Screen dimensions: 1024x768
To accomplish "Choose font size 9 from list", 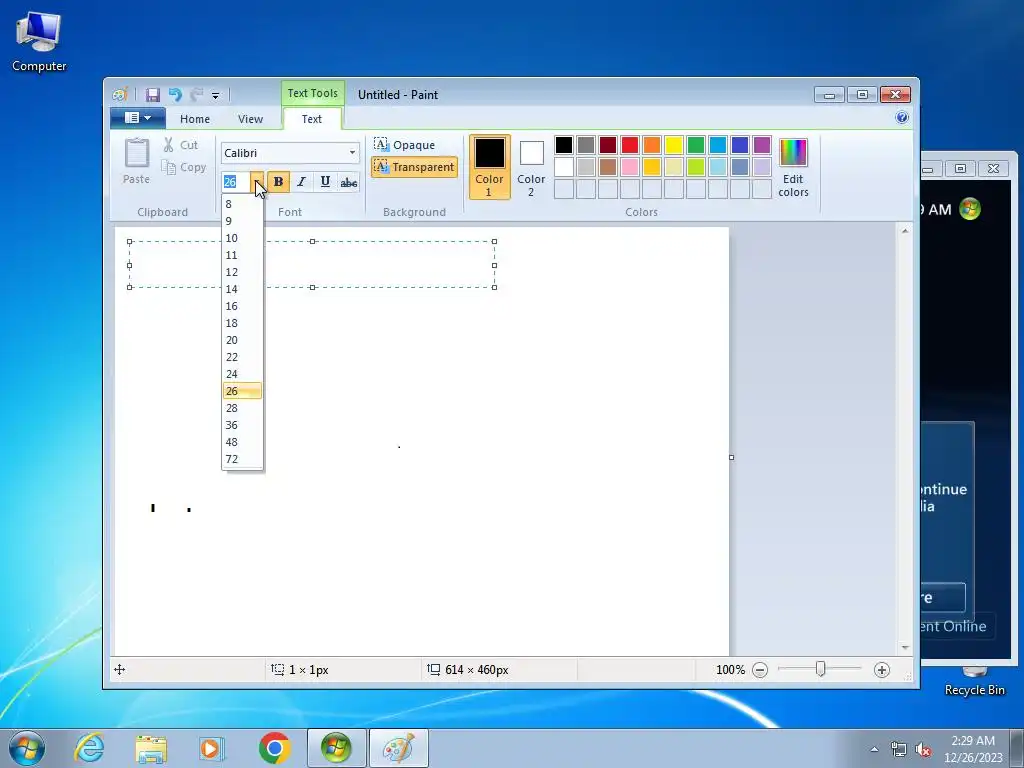I will tap(242, 221).
